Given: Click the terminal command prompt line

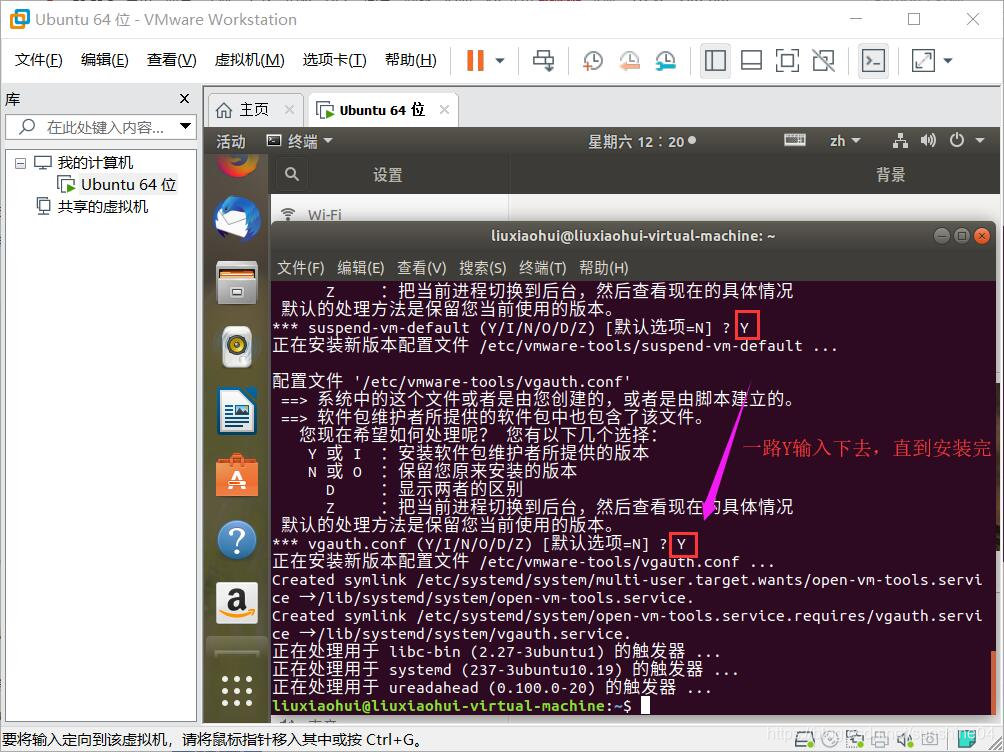Looking at the screenshot, I should [461, 705].
